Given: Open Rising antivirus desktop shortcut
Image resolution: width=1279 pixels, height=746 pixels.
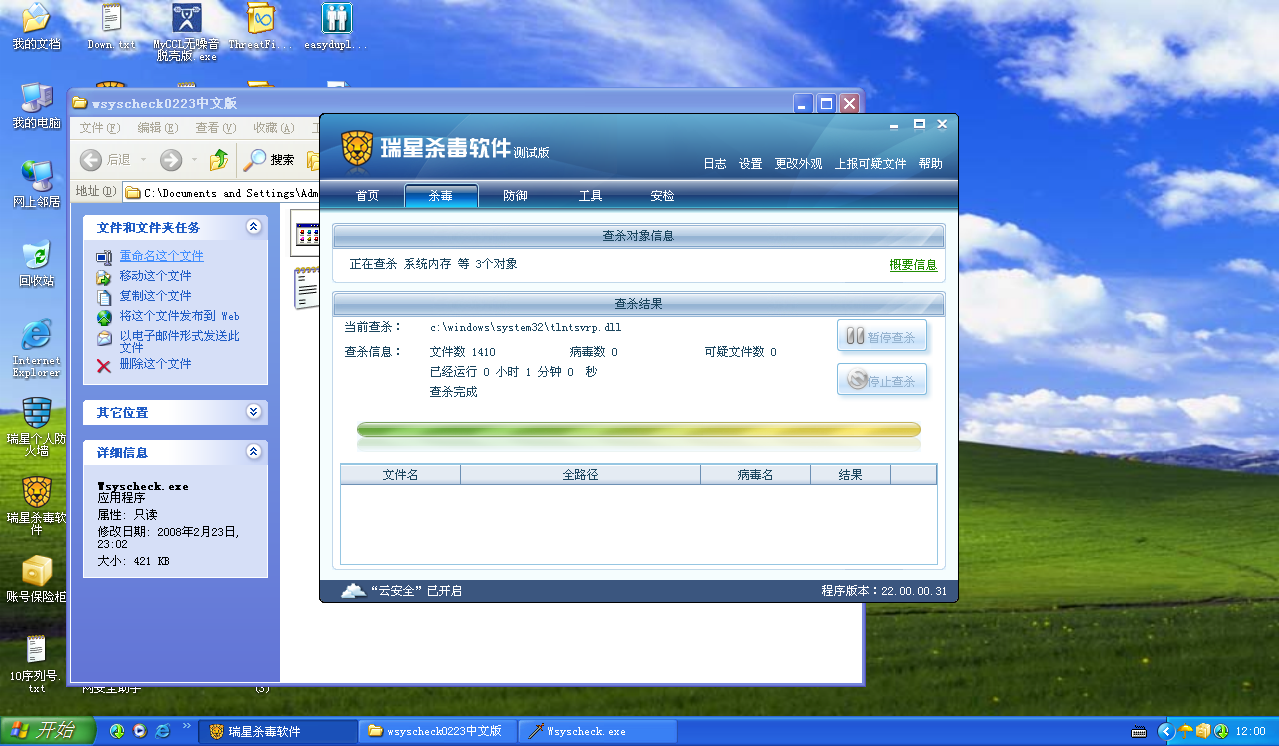Looking at the screenshot, I should click(36, 506).
